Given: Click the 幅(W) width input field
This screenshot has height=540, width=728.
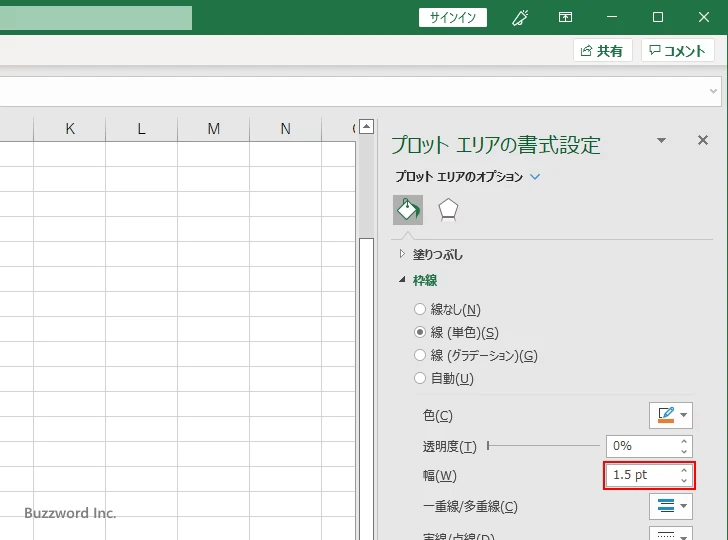Looking at the screenshot, I should [x=640, y=475].
